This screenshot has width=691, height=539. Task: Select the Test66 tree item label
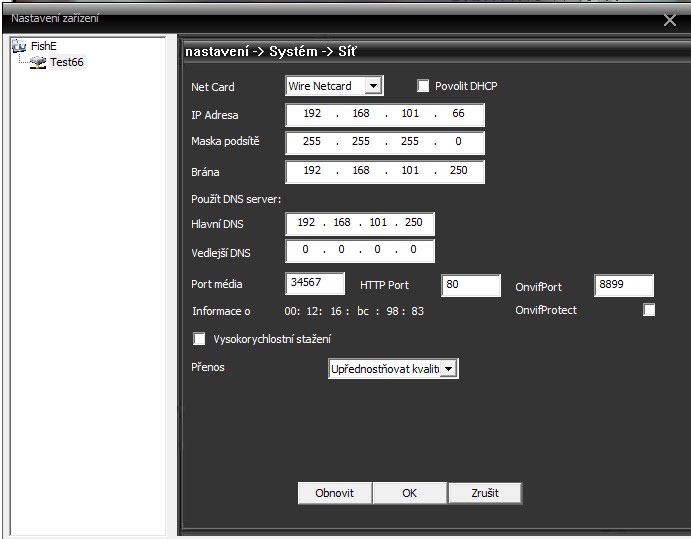pos(67,62)
